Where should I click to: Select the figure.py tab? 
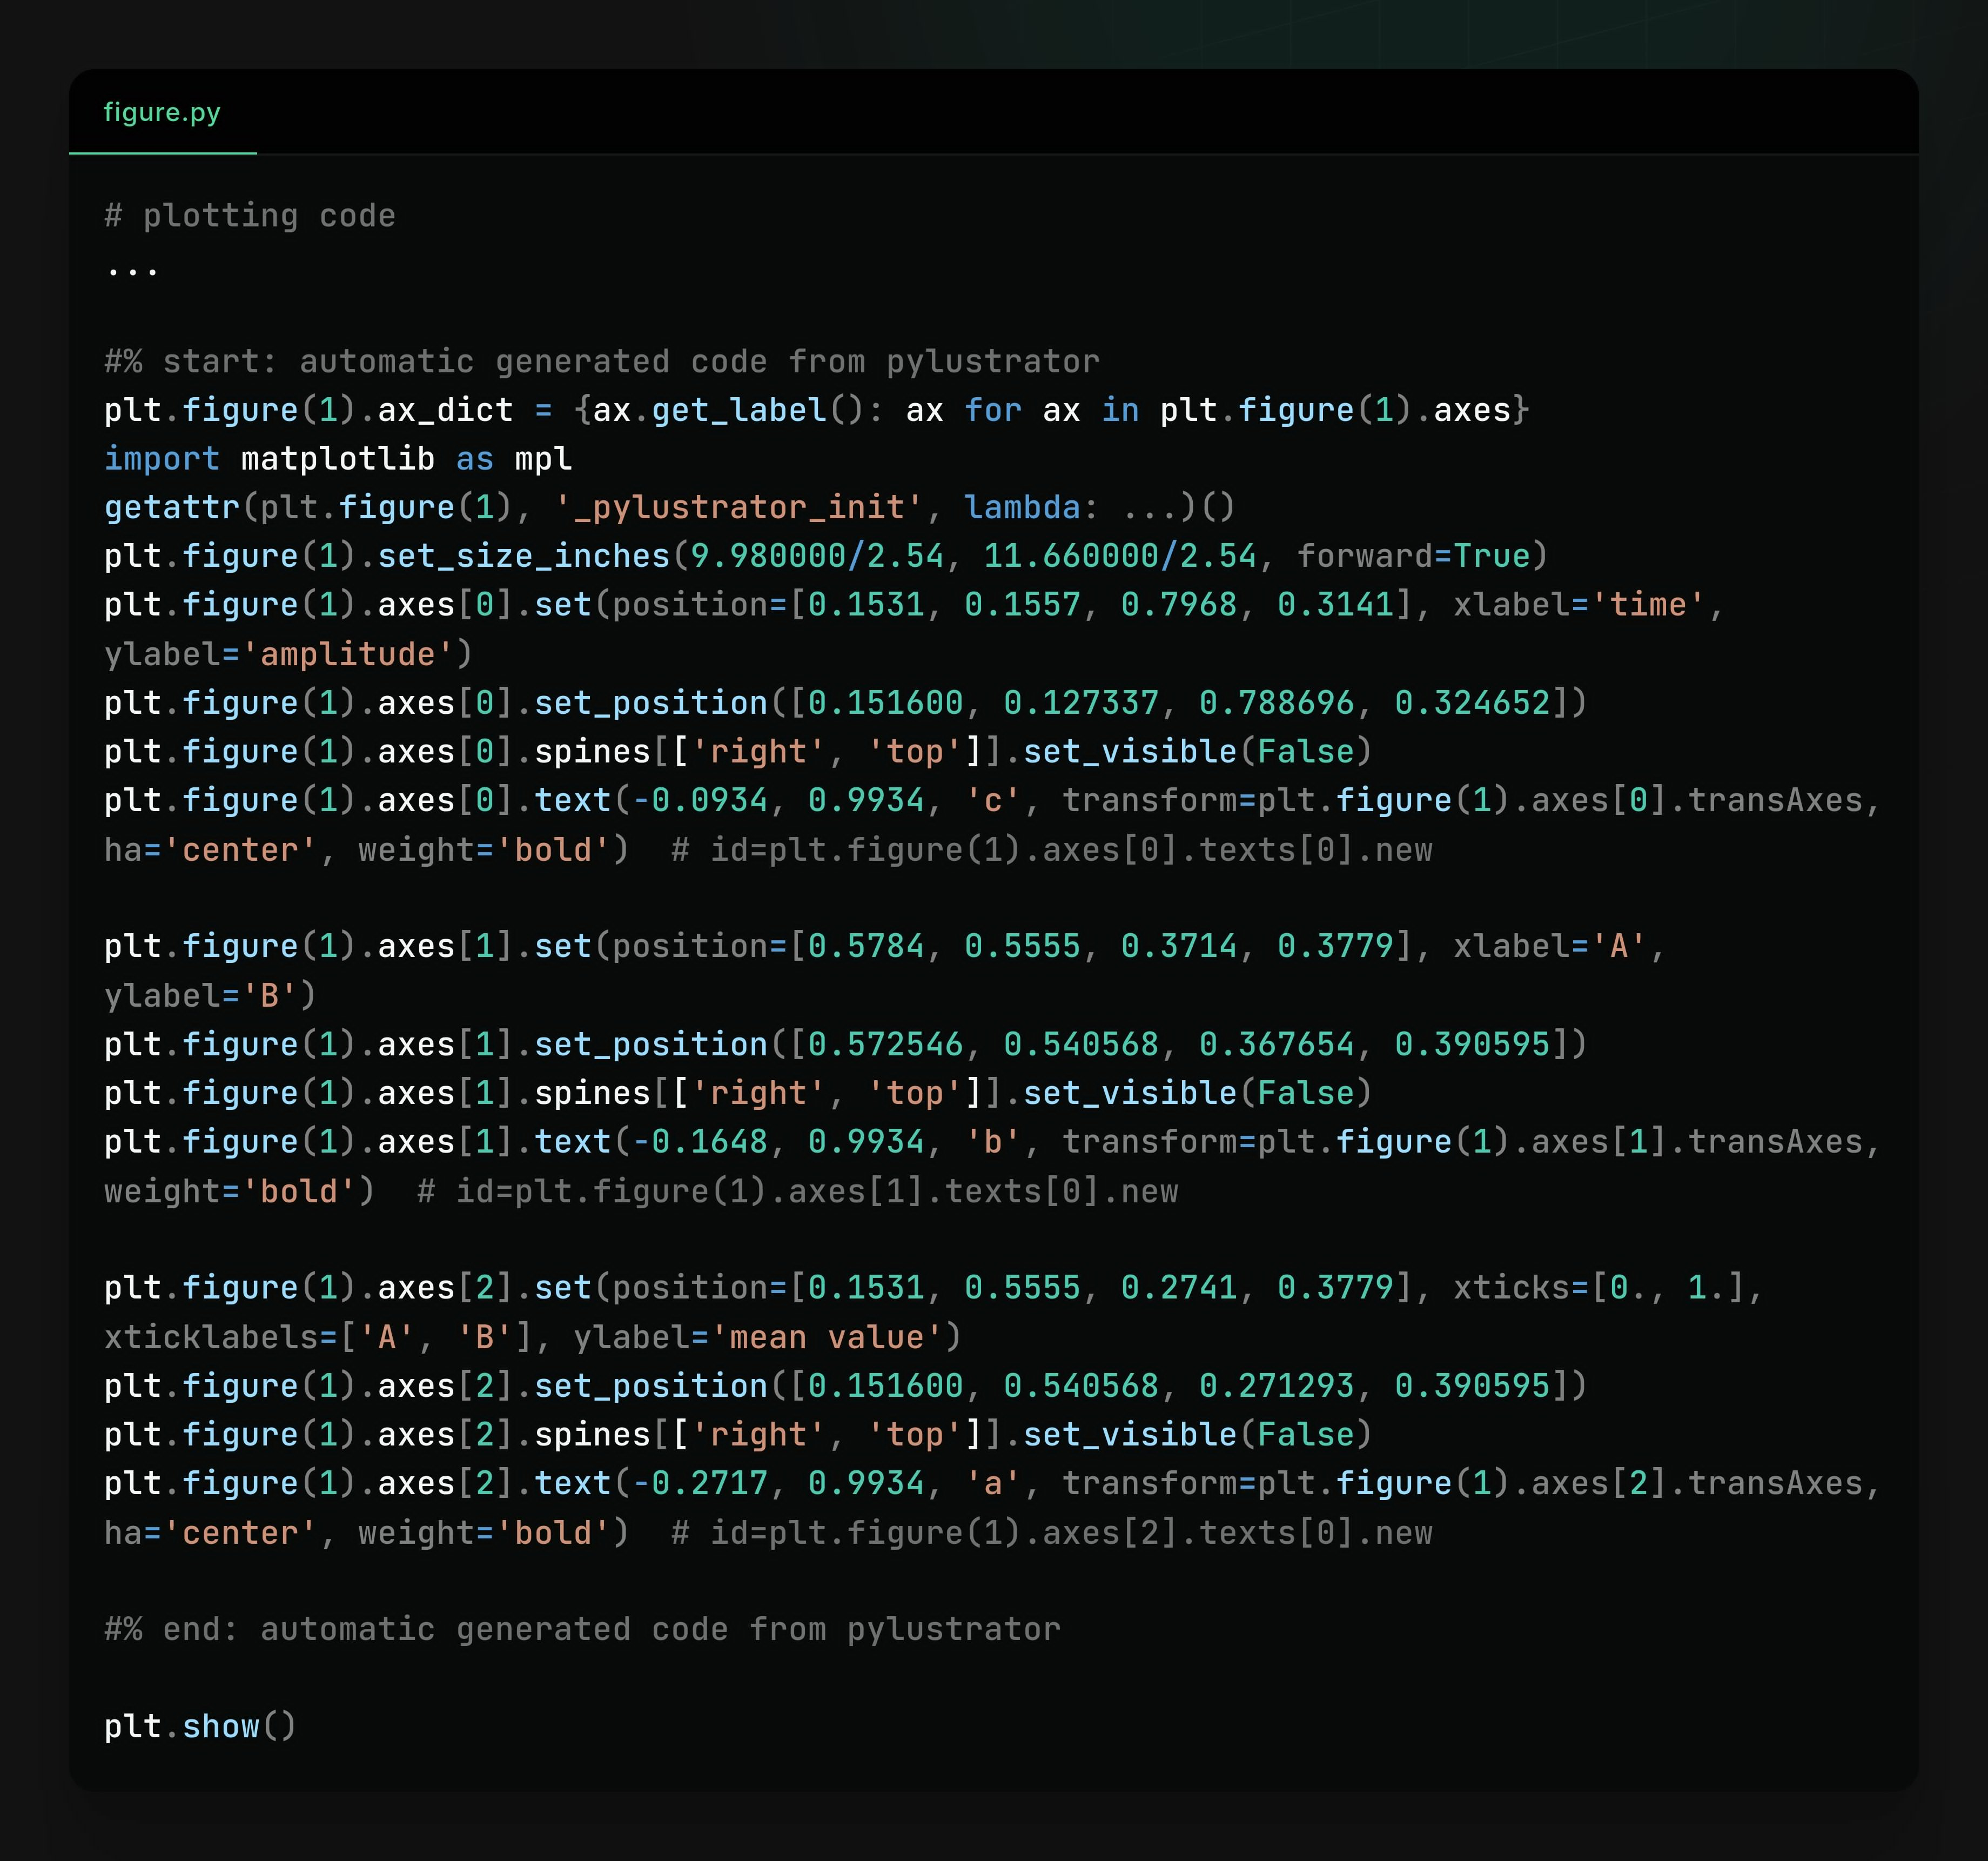[x=162, y=112]
